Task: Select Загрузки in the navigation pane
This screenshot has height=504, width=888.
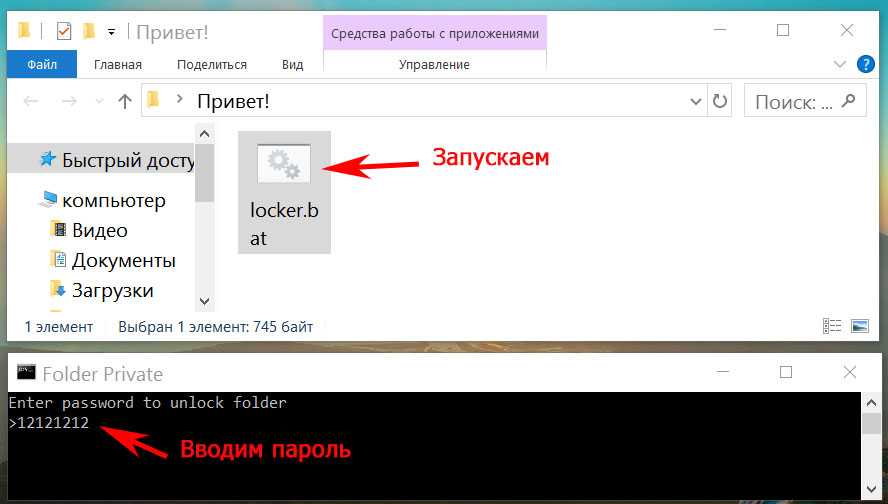Action: pyautogui.click(x=112, y=291)
